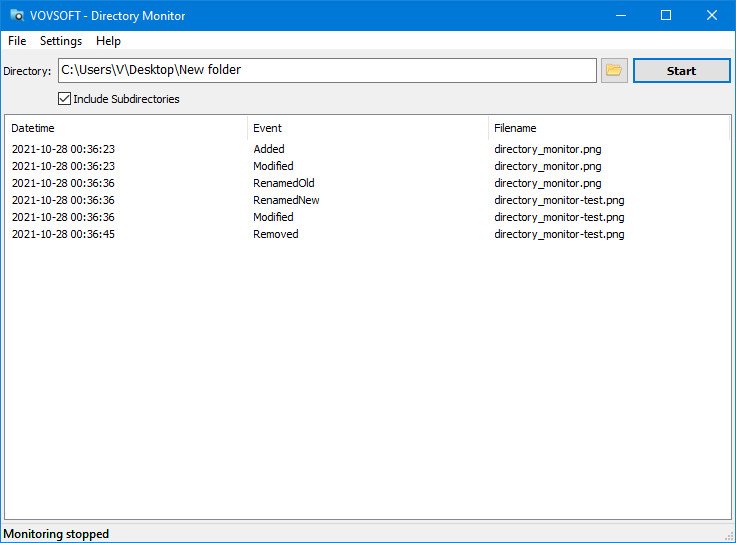
Task: Click the Directory: label
Action: point(27,71)
